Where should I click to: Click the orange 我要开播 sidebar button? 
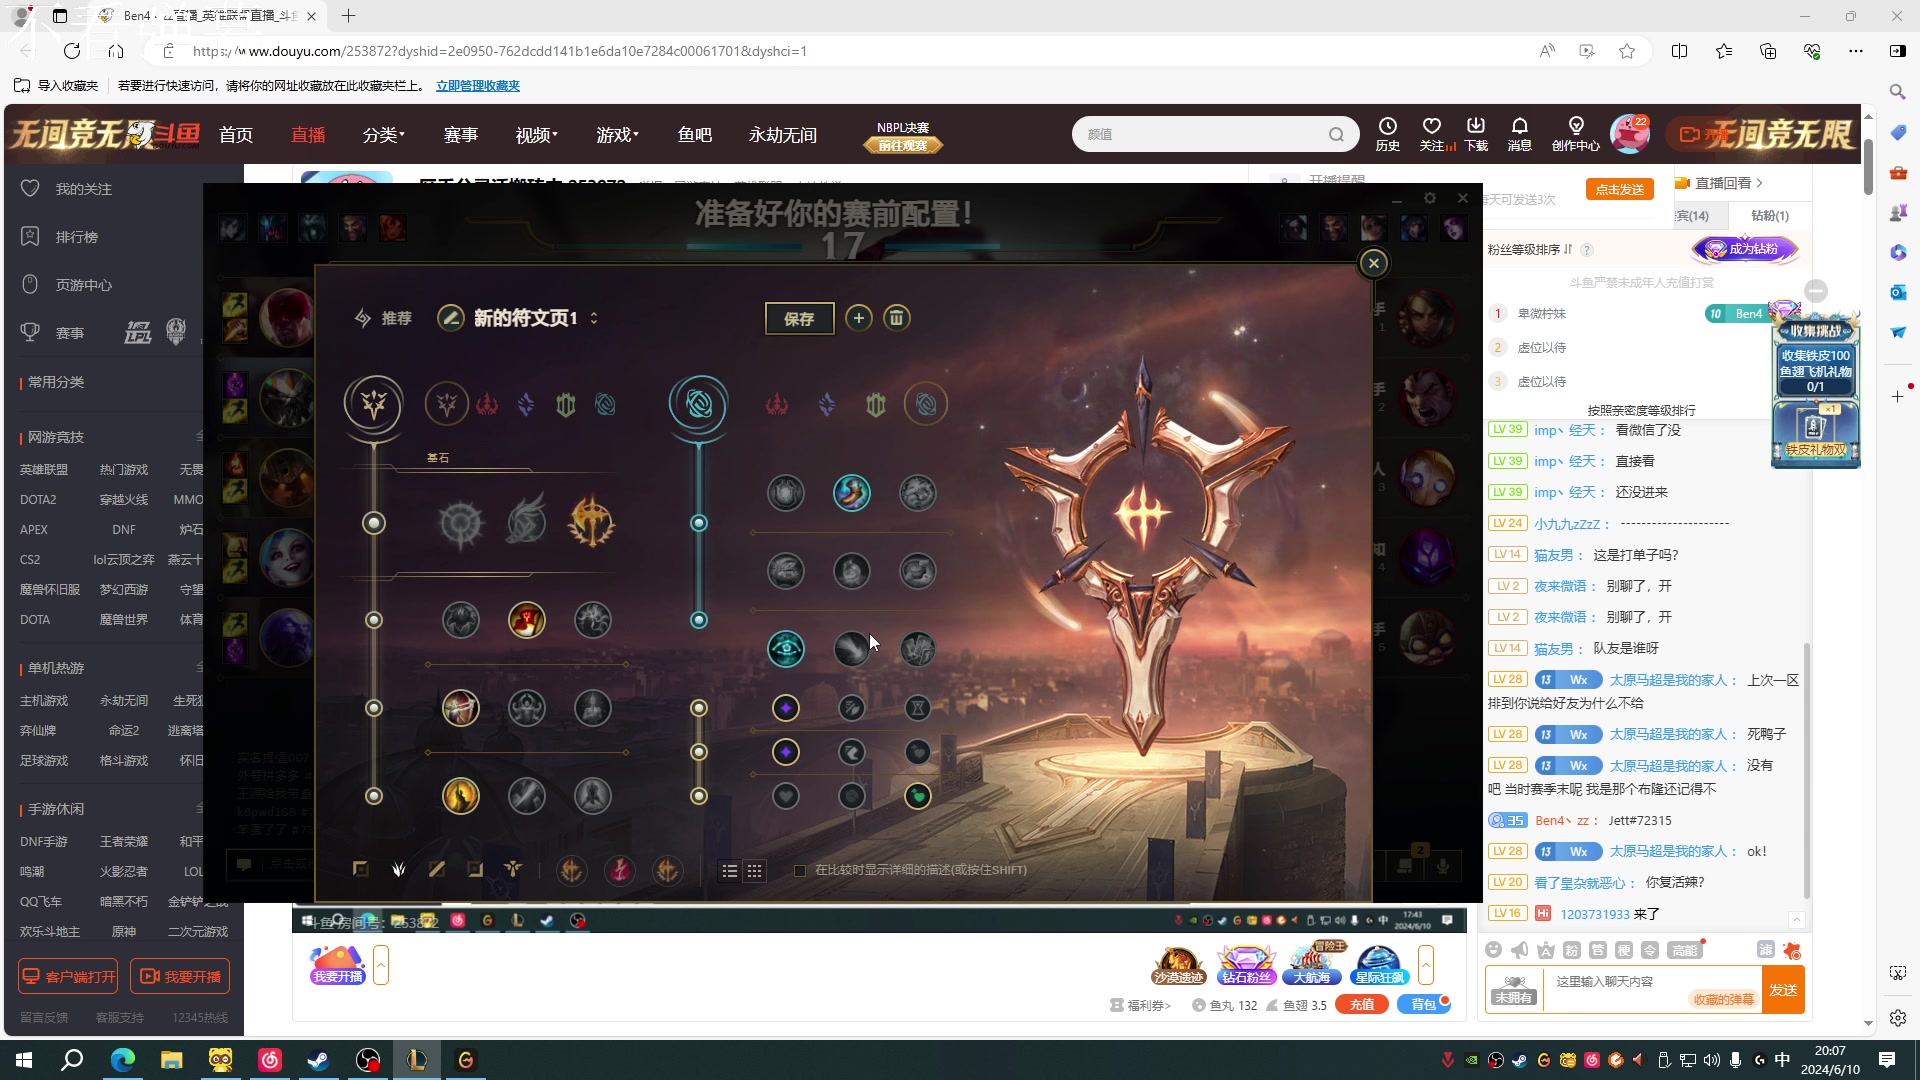(180, 976)
